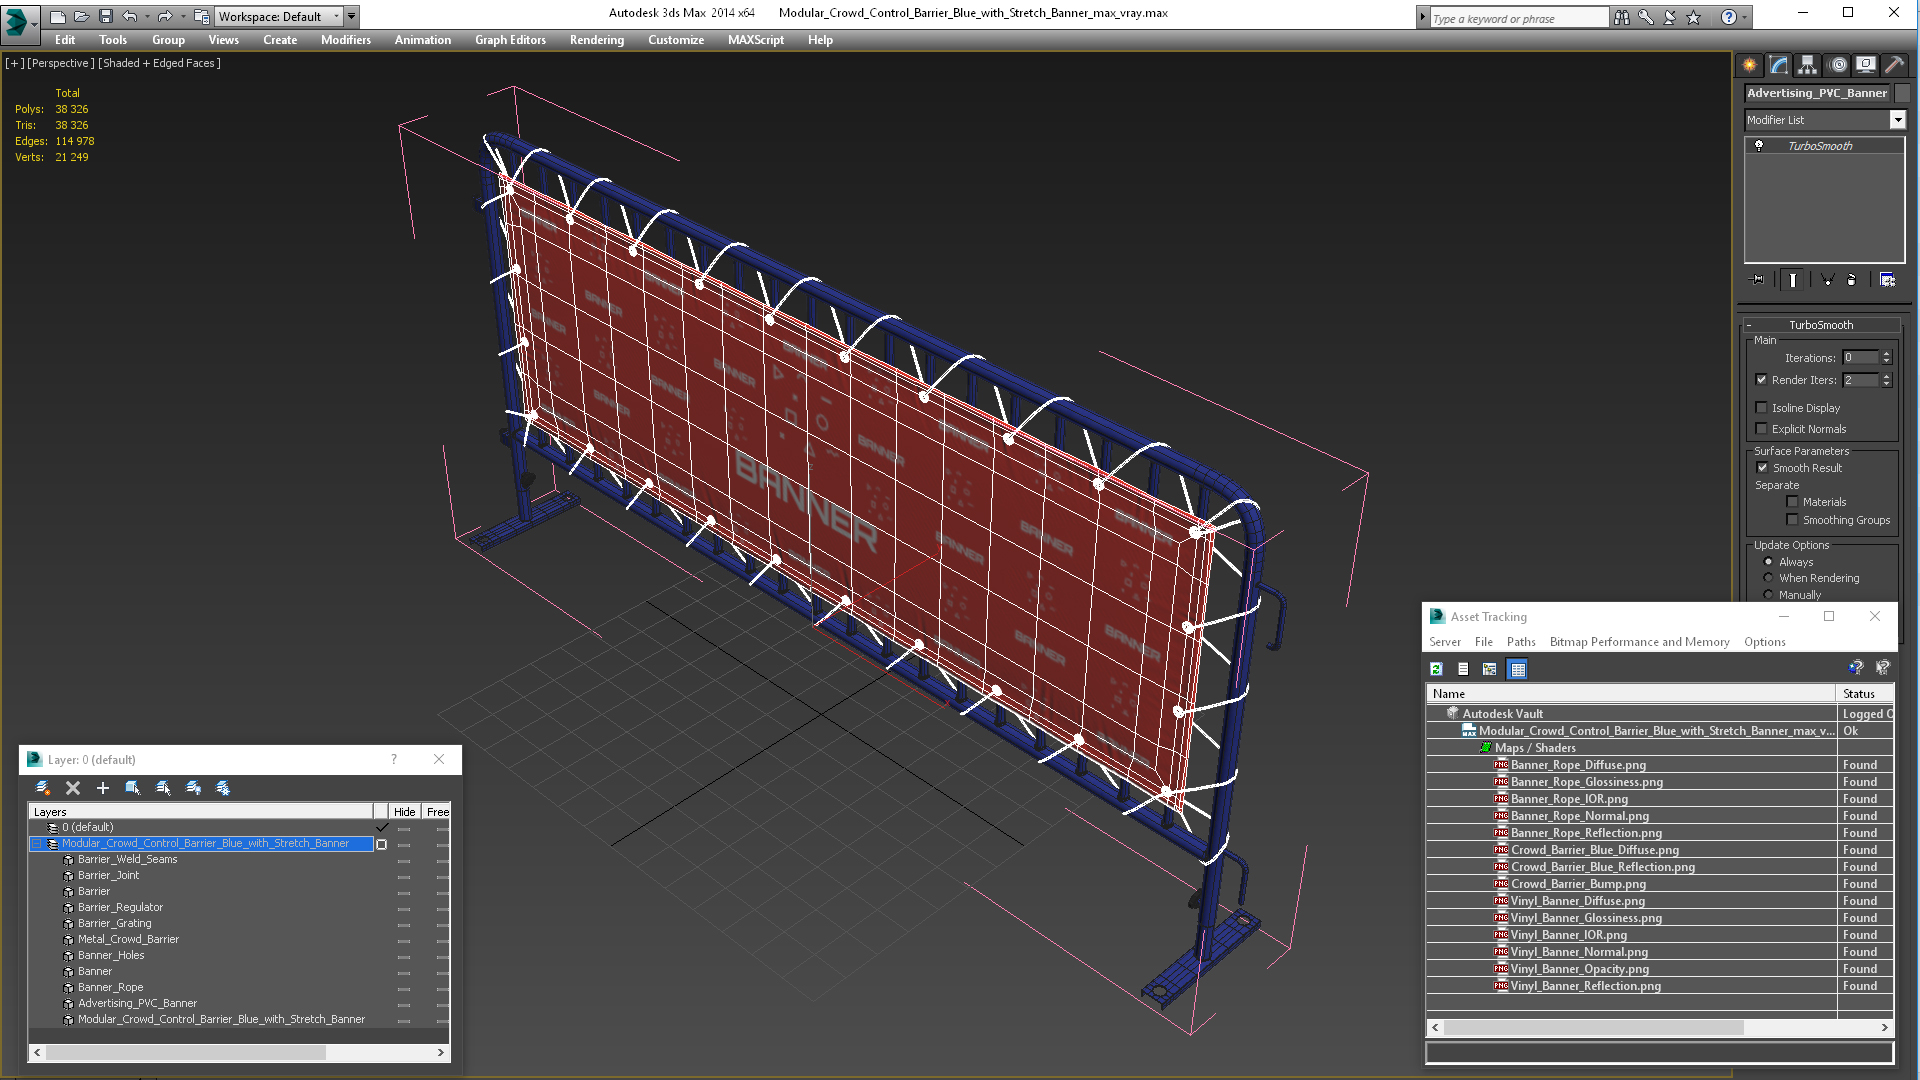Click the search binoculars icon in title bar

(1621, 17)
